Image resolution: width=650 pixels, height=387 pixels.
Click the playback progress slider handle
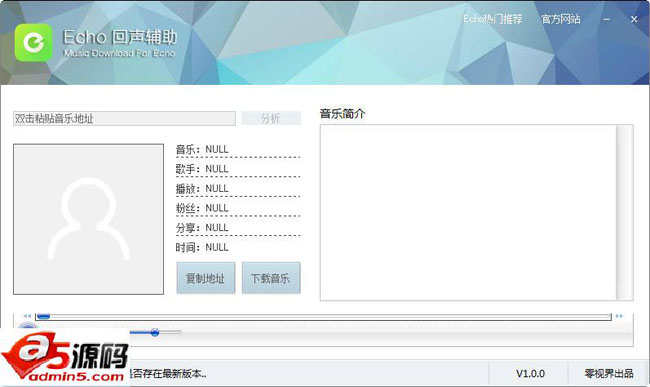click(x=43, y=317)
